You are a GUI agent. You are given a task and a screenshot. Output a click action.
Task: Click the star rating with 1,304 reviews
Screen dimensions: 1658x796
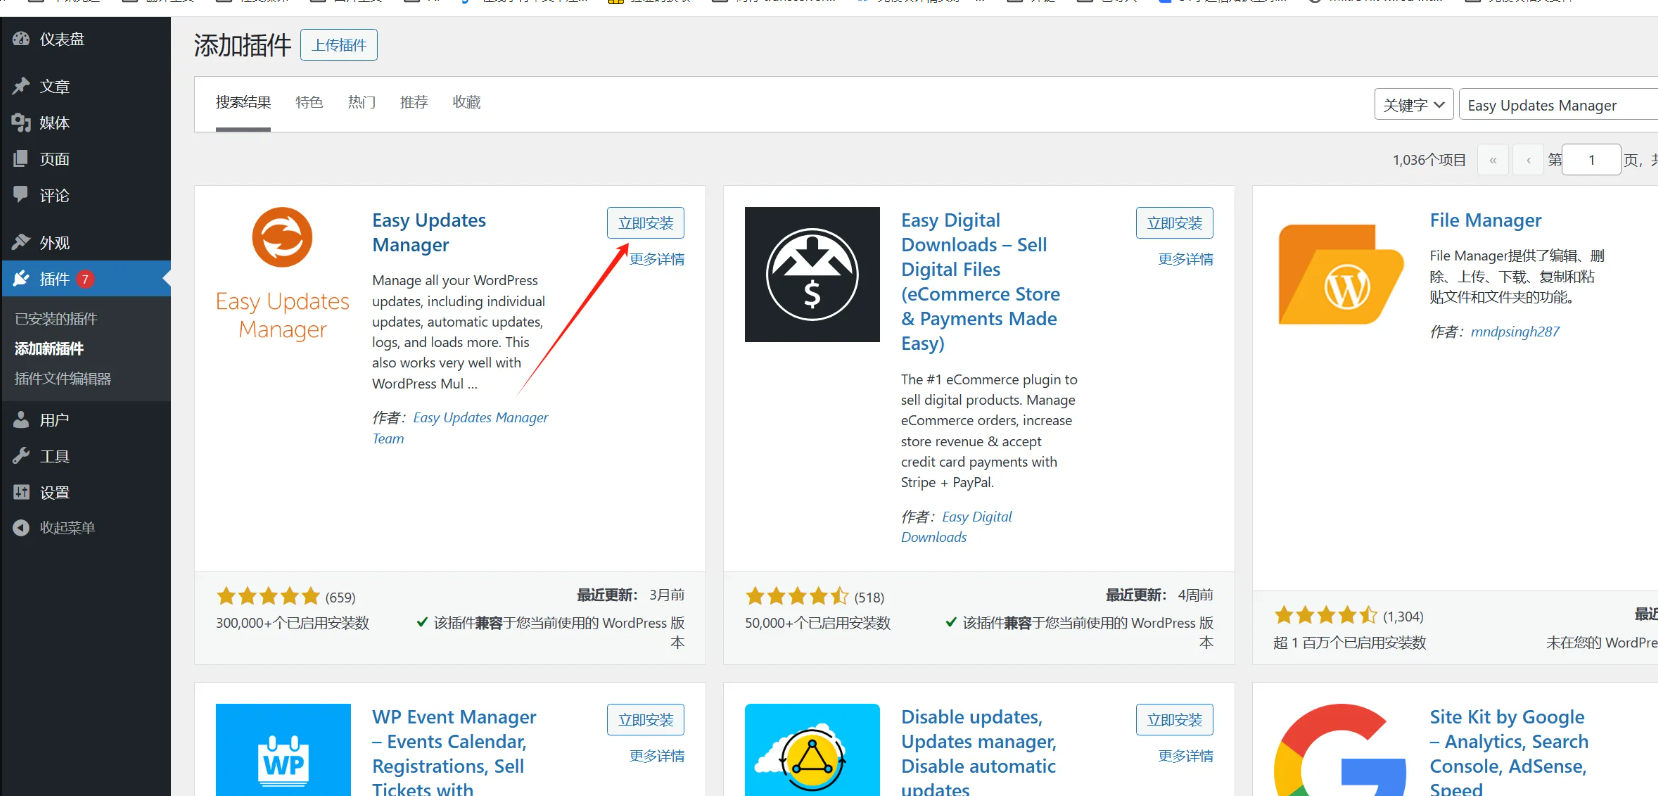click(x=1326, y=615)
